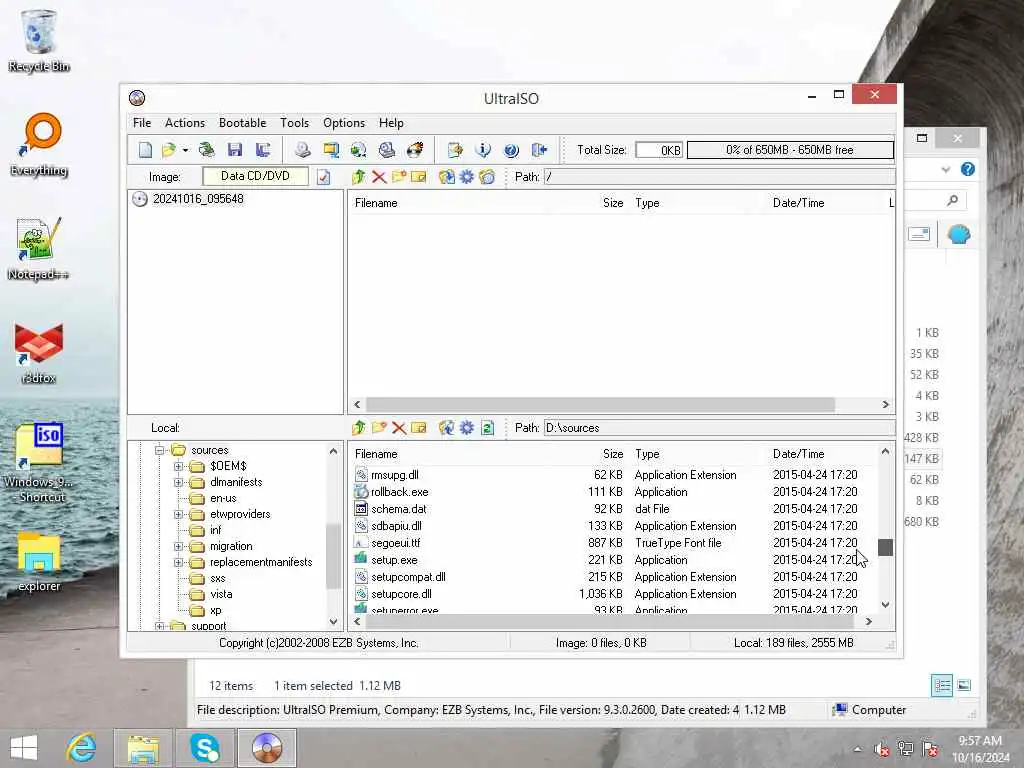
Task: Open the dropdown arrow beside the Open icon
Action: 185,150
